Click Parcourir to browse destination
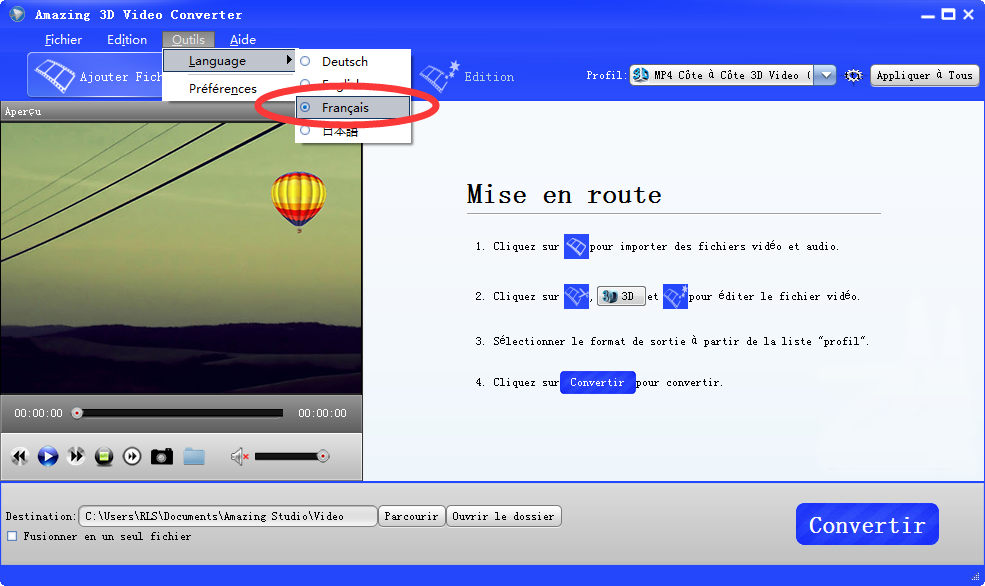Image resolution: width=985 pixels, height=586 pixels. tap(411, 516)
